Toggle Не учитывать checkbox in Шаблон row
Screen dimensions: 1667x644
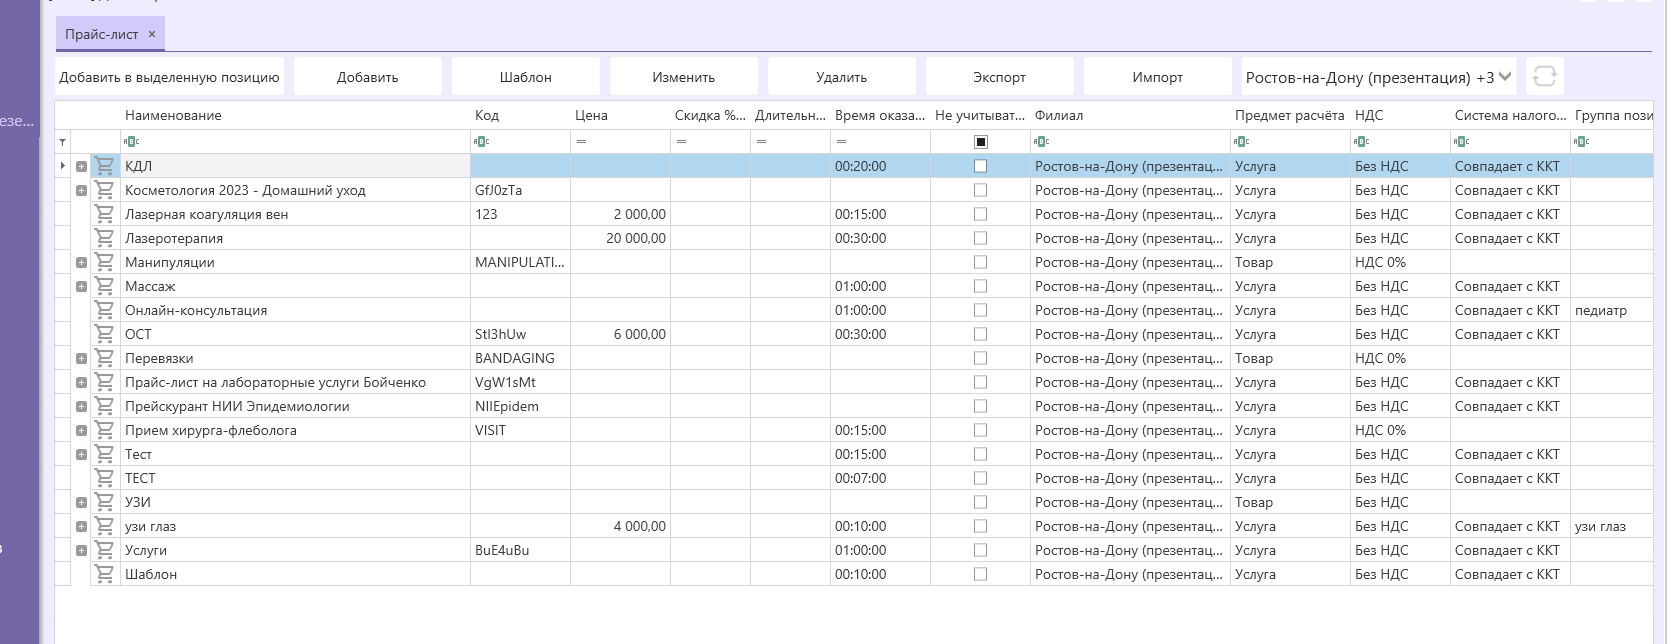point(980,574)
